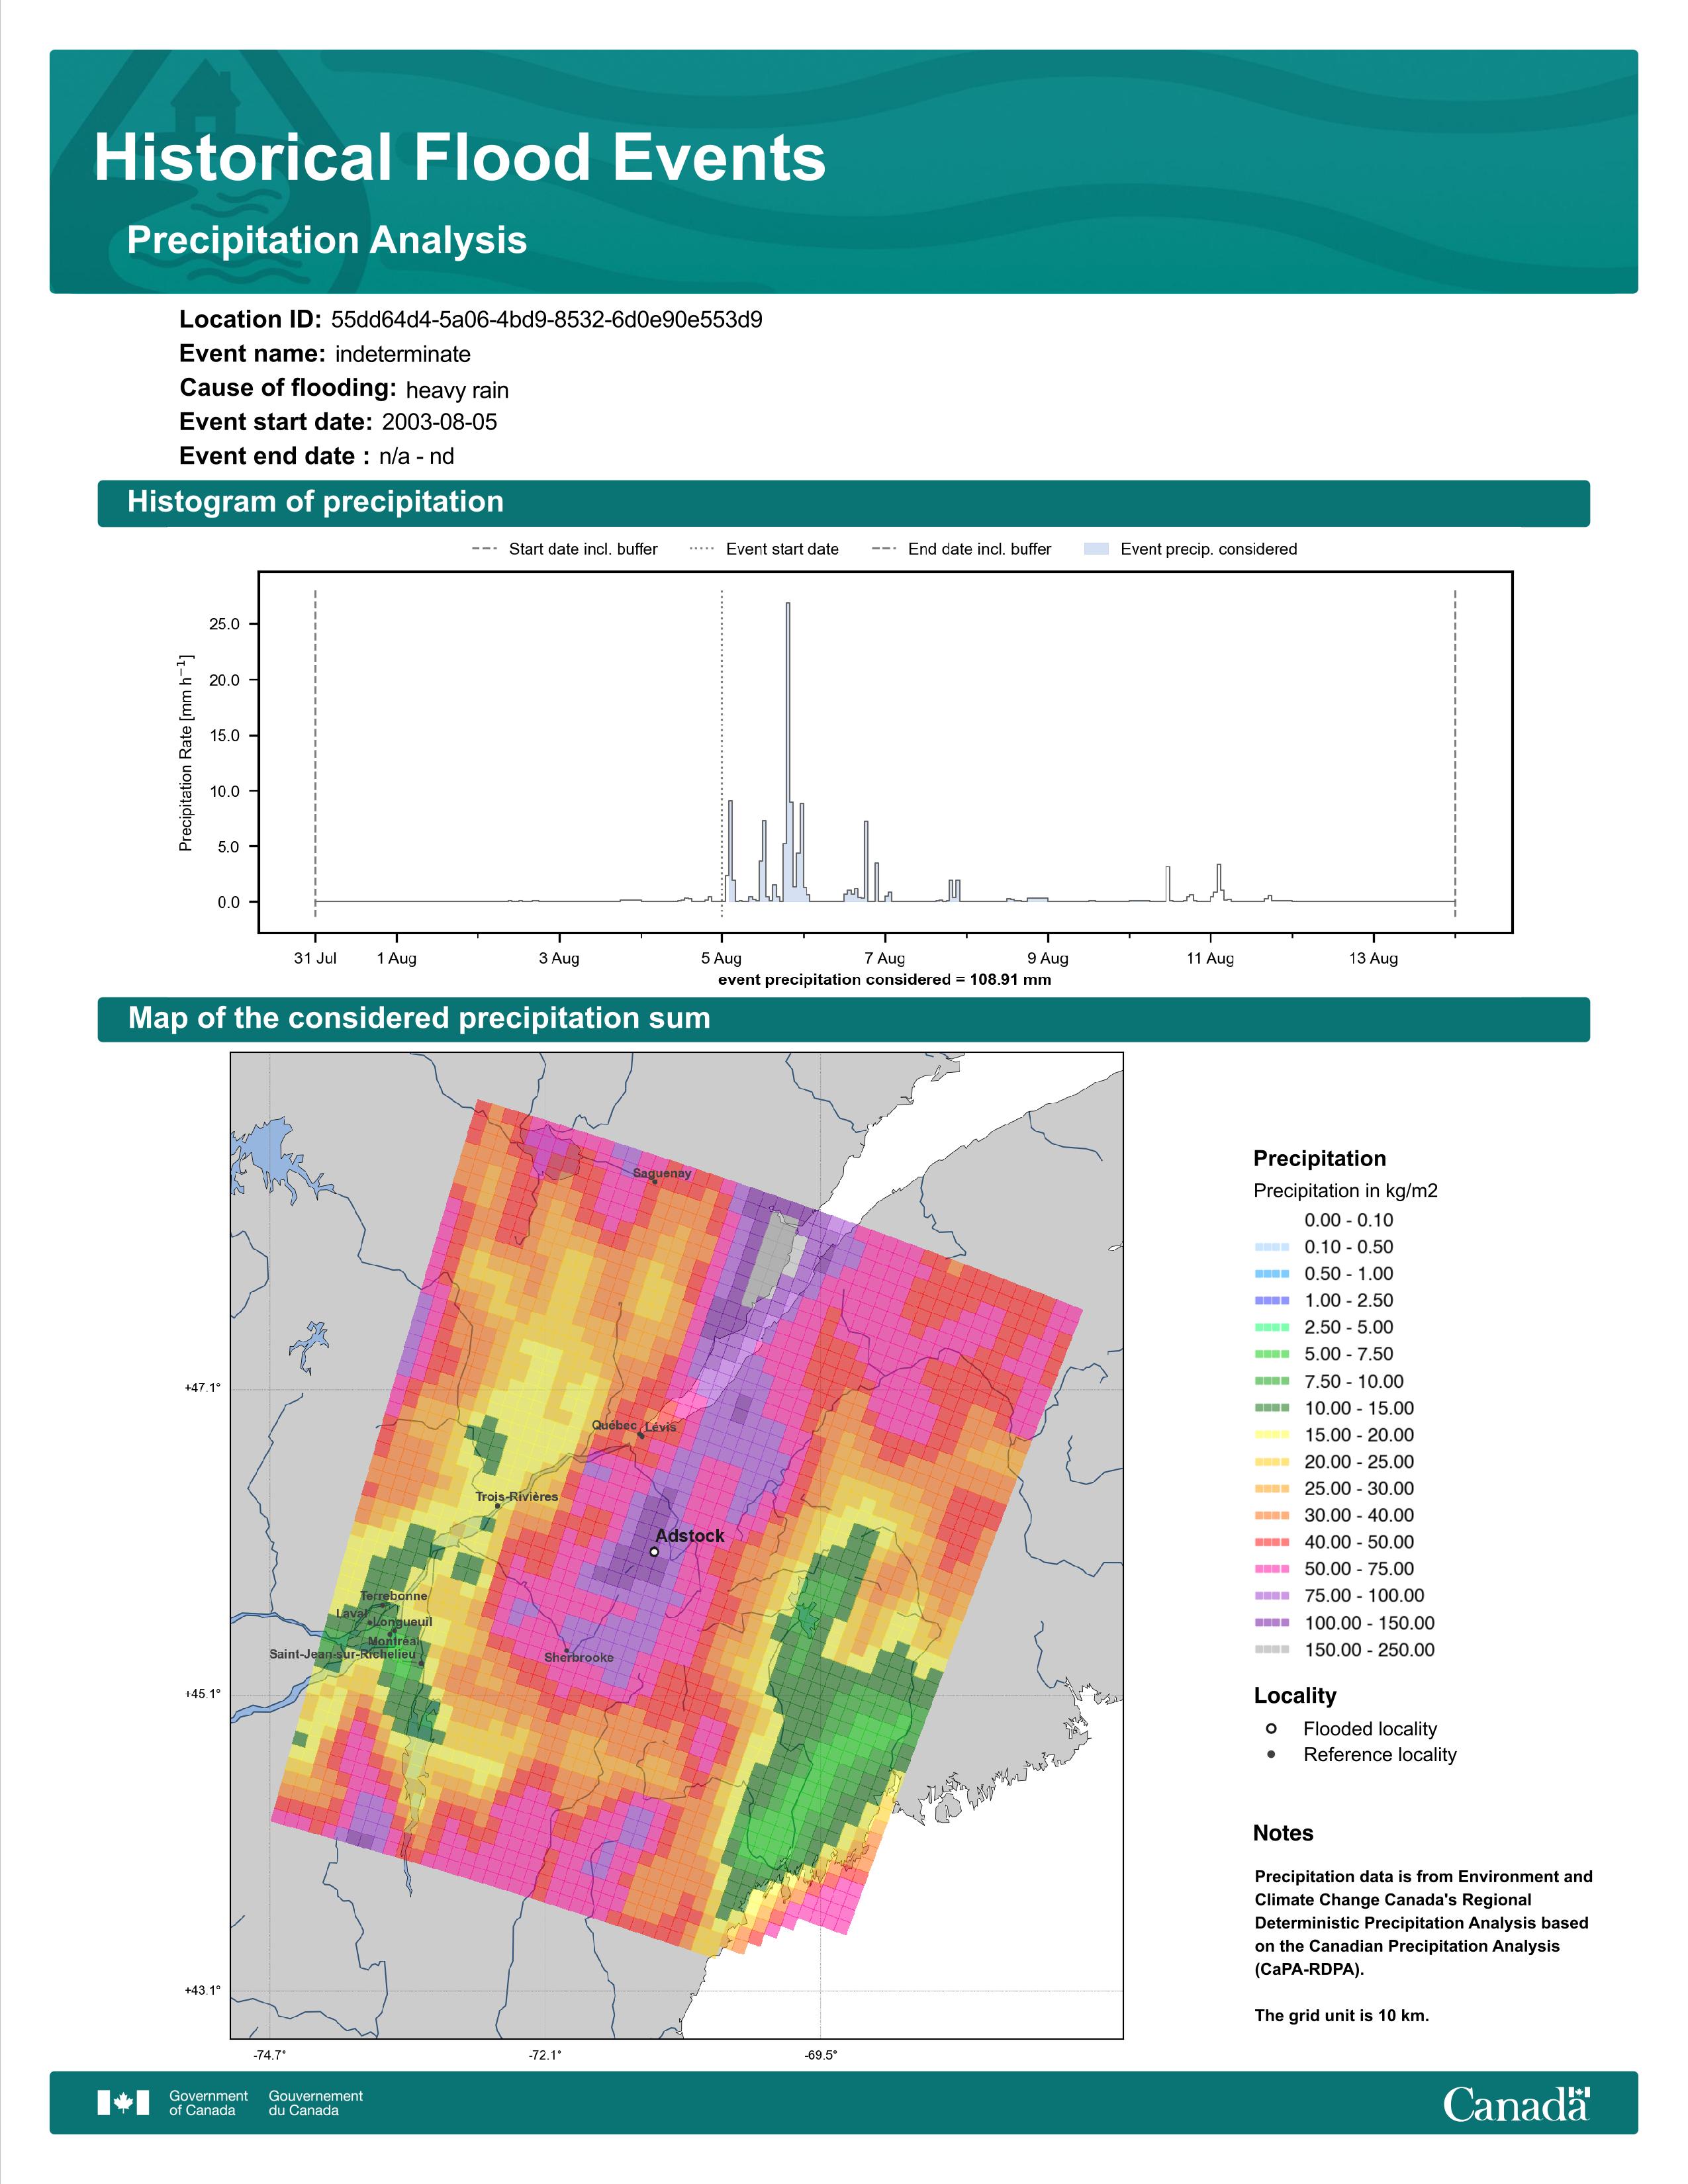Image resolution: width=1688 pixels, height=2184 pixels.
Task: Click the 5.00 - 7.50 color swatch
Action: pos(1272,1354)
